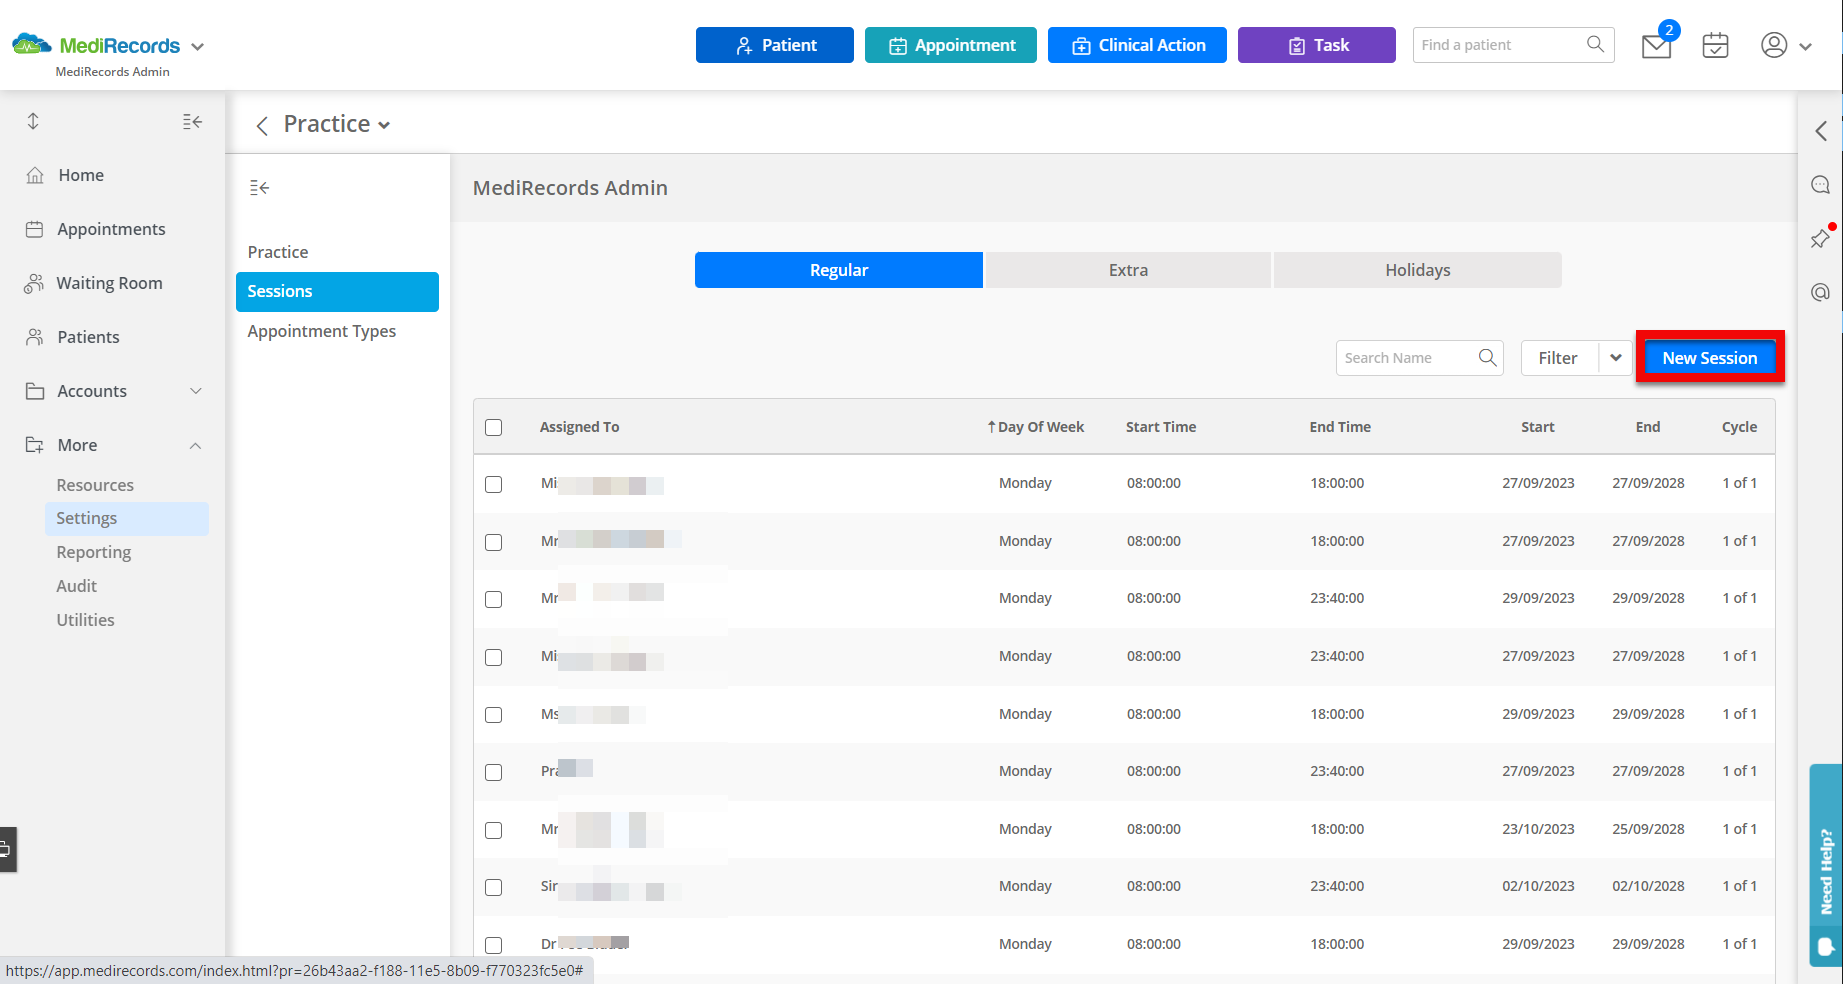The image size is (1843, 984).
Task: Click the Patients person icon
Action: point(35,337)
